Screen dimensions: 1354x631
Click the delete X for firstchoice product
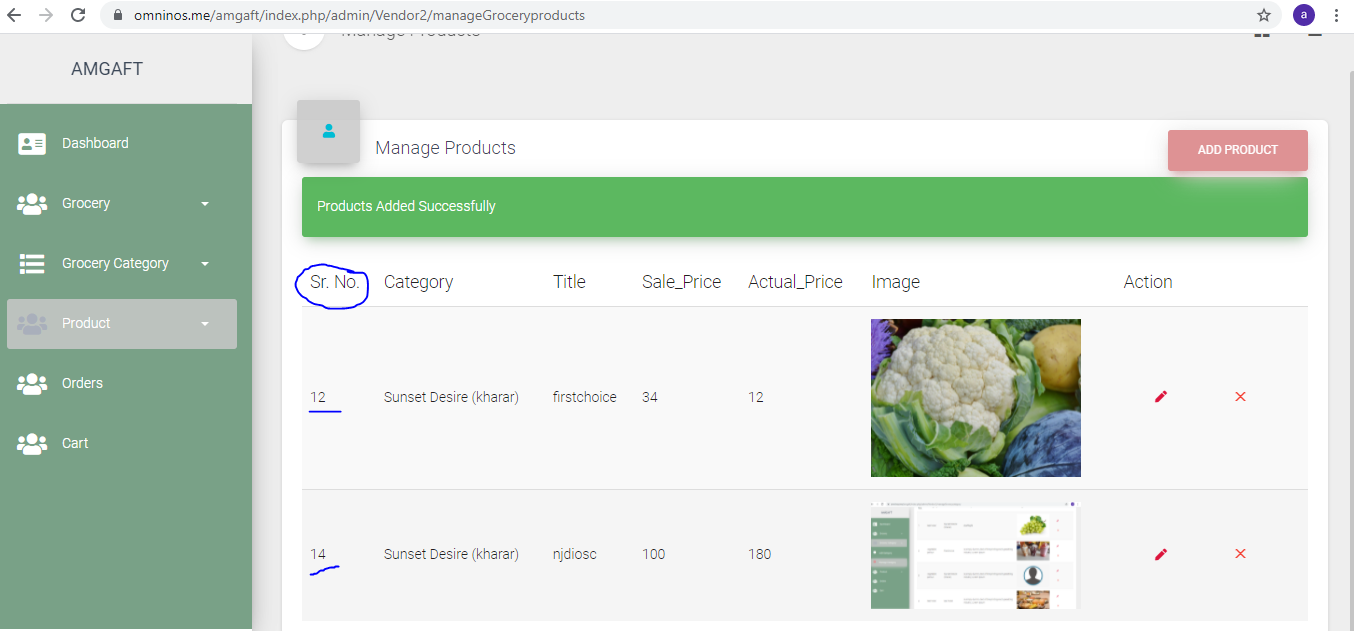[x=1240, y=397]
